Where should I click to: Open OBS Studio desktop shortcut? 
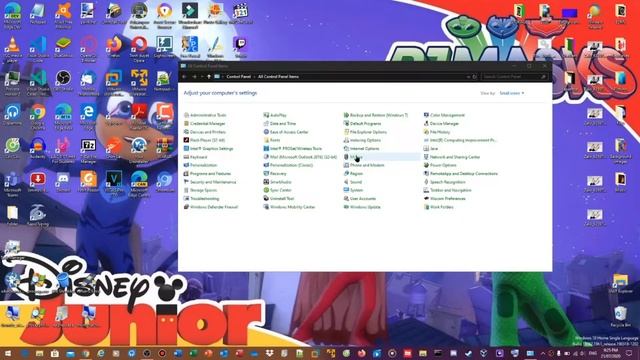pos(63,80)
